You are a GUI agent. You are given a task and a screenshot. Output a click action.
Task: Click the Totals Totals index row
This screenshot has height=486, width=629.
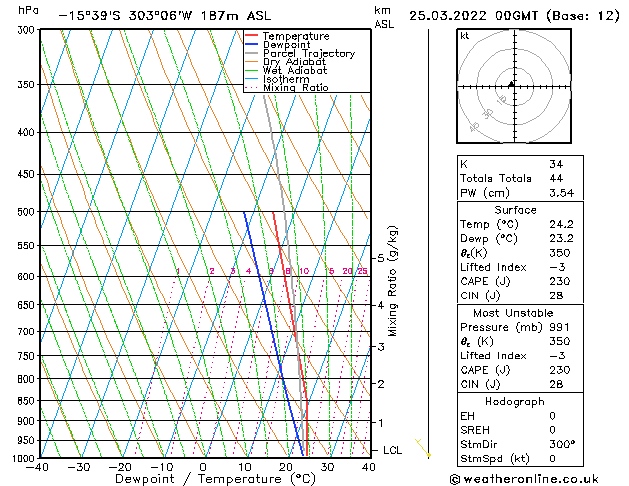tap(520, 178)
